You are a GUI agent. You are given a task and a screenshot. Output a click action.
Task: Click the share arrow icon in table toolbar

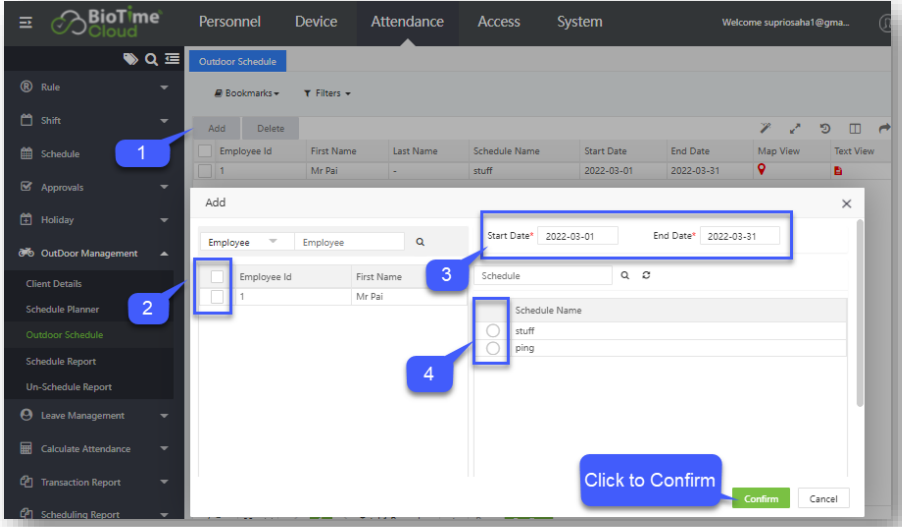point(884,129)
